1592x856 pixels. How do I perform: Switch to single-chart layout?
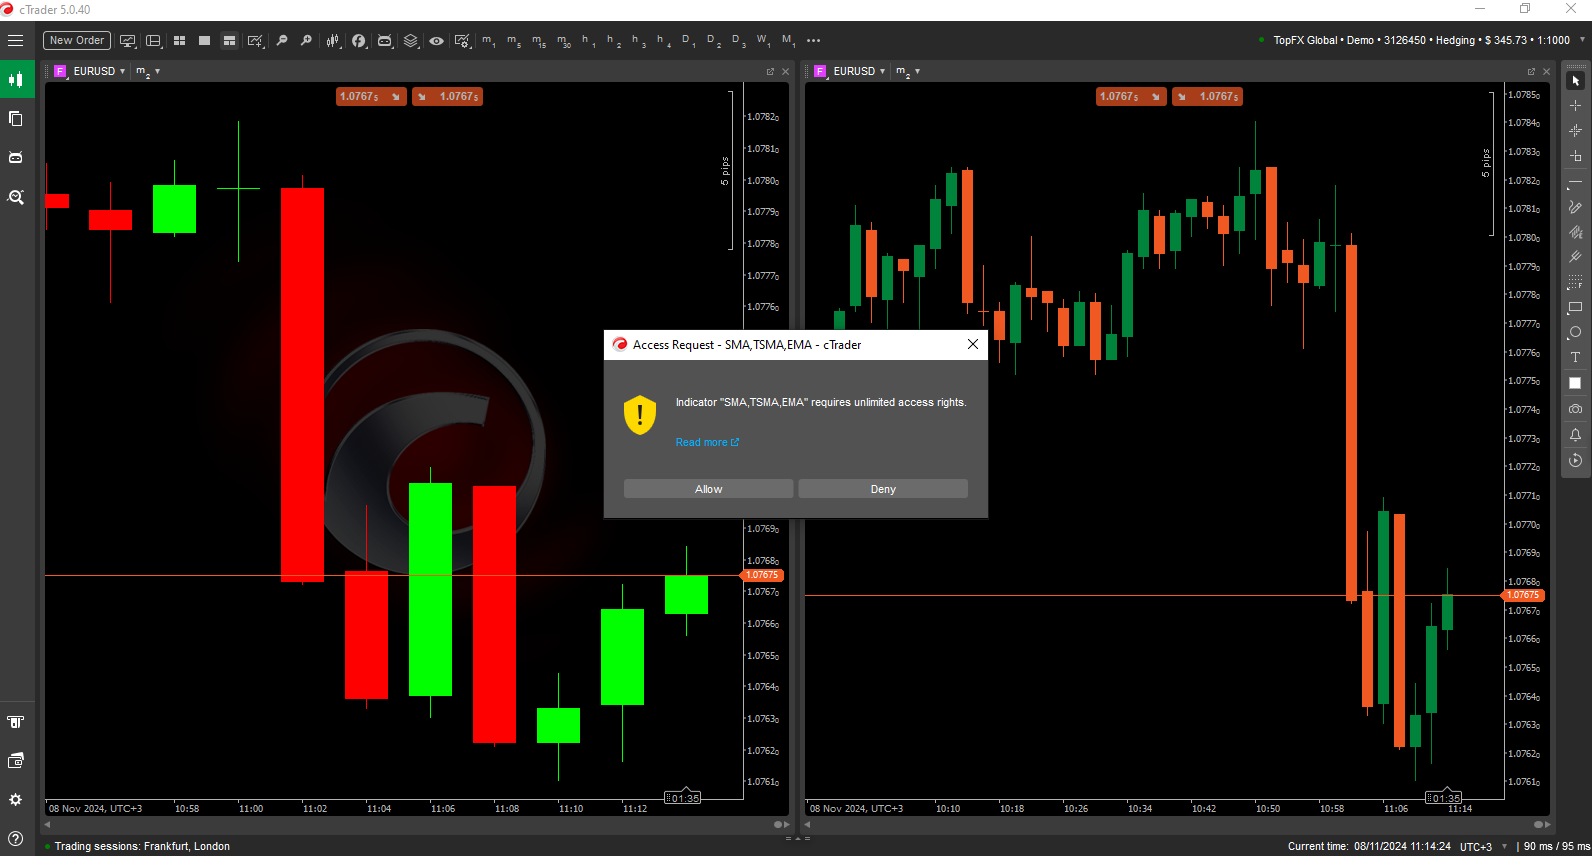[204, 41]
